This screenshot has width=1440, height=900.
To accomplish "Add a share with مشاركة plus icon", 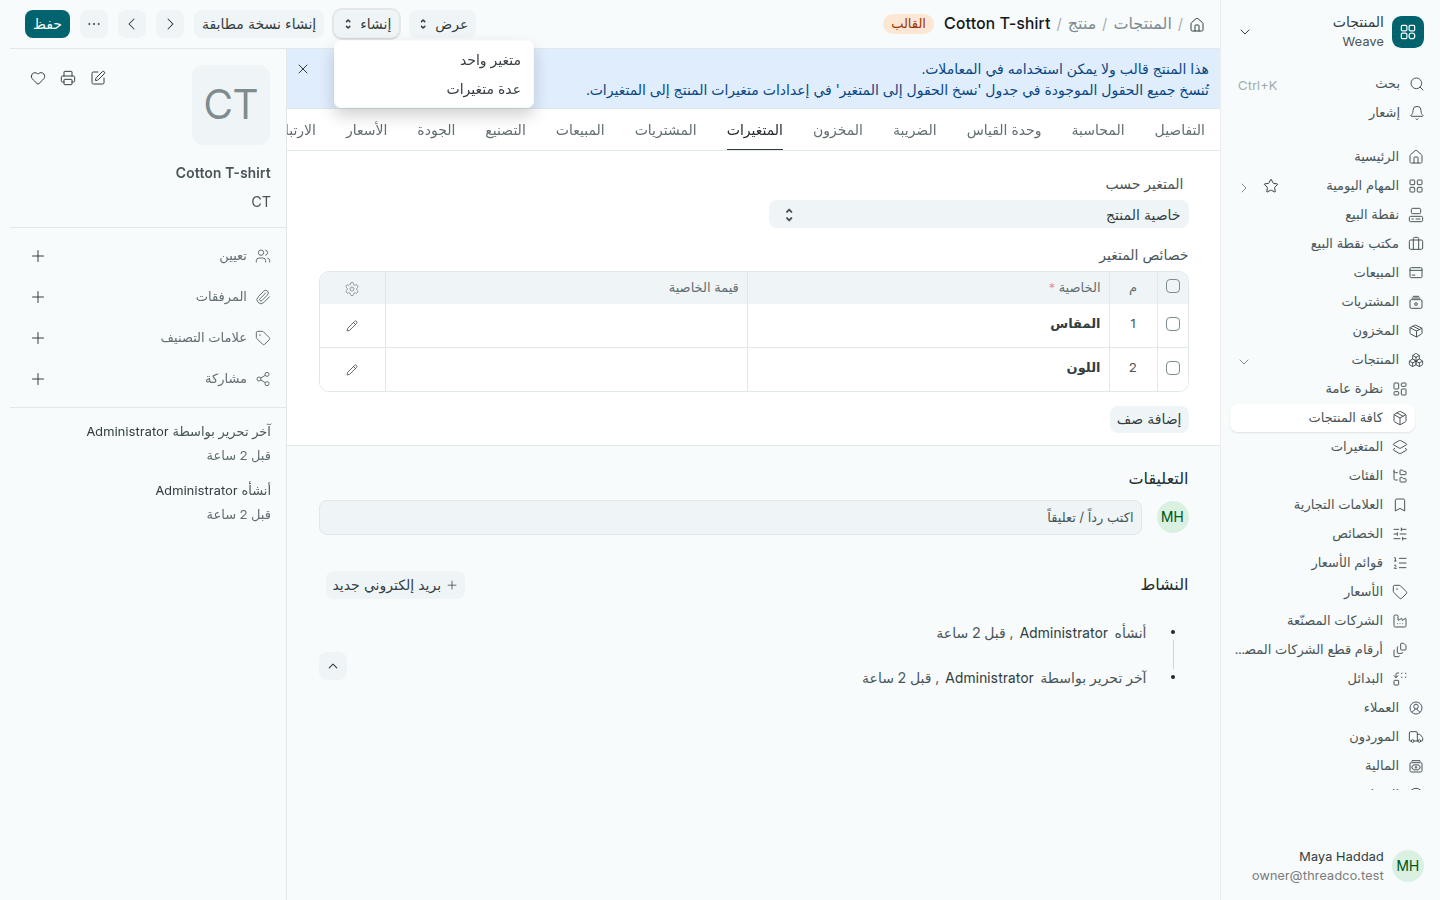I will 38,379.
